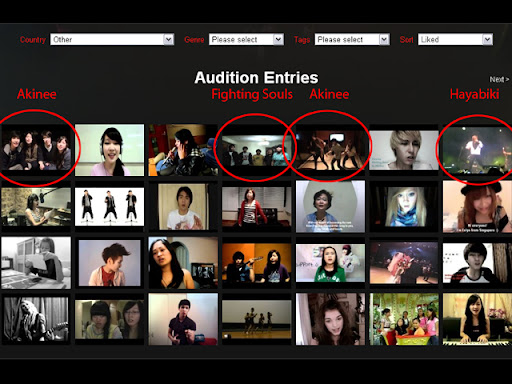Open the Tags Please select dropdown
The width and height of the screenshot is (512, 384).
point(352,39)
